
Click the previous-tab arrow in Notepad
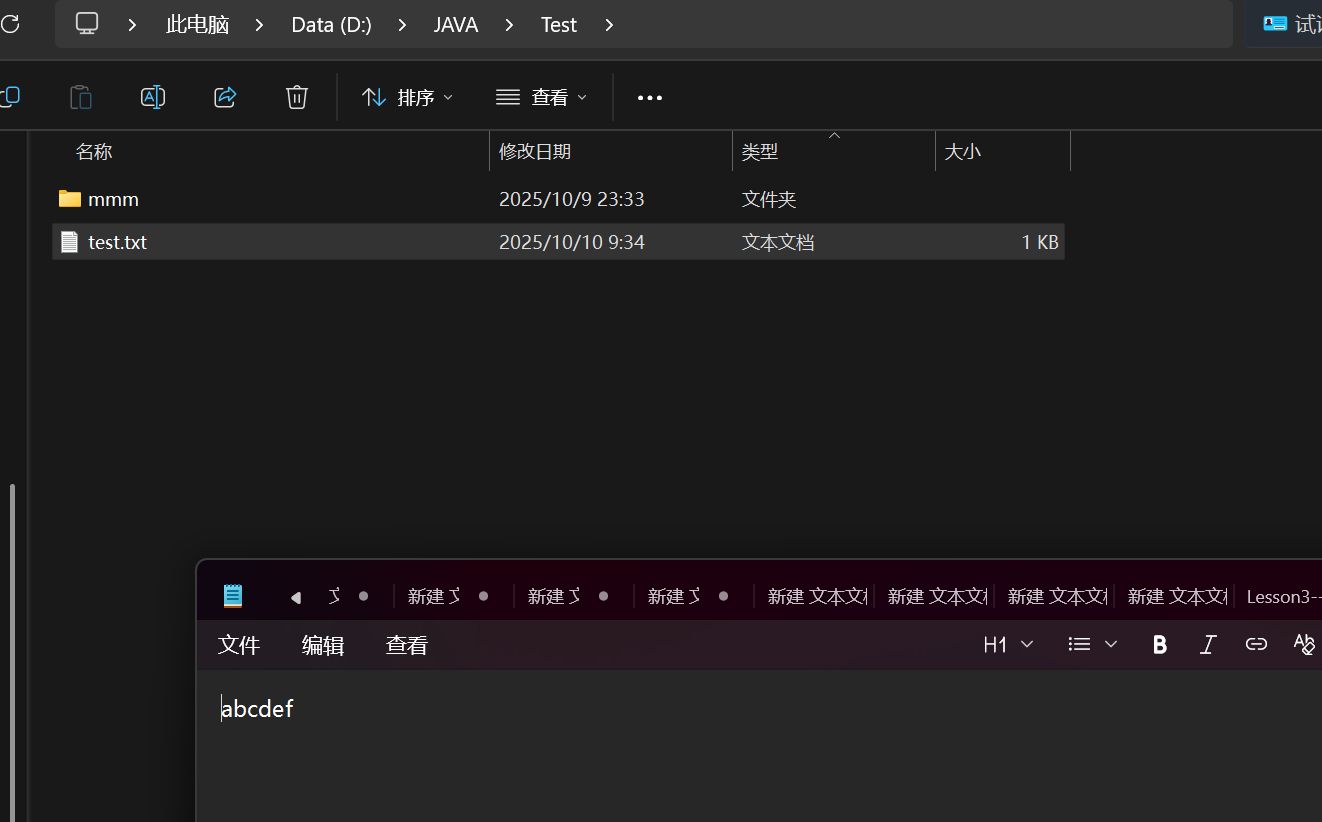click(x=296, y=595)
